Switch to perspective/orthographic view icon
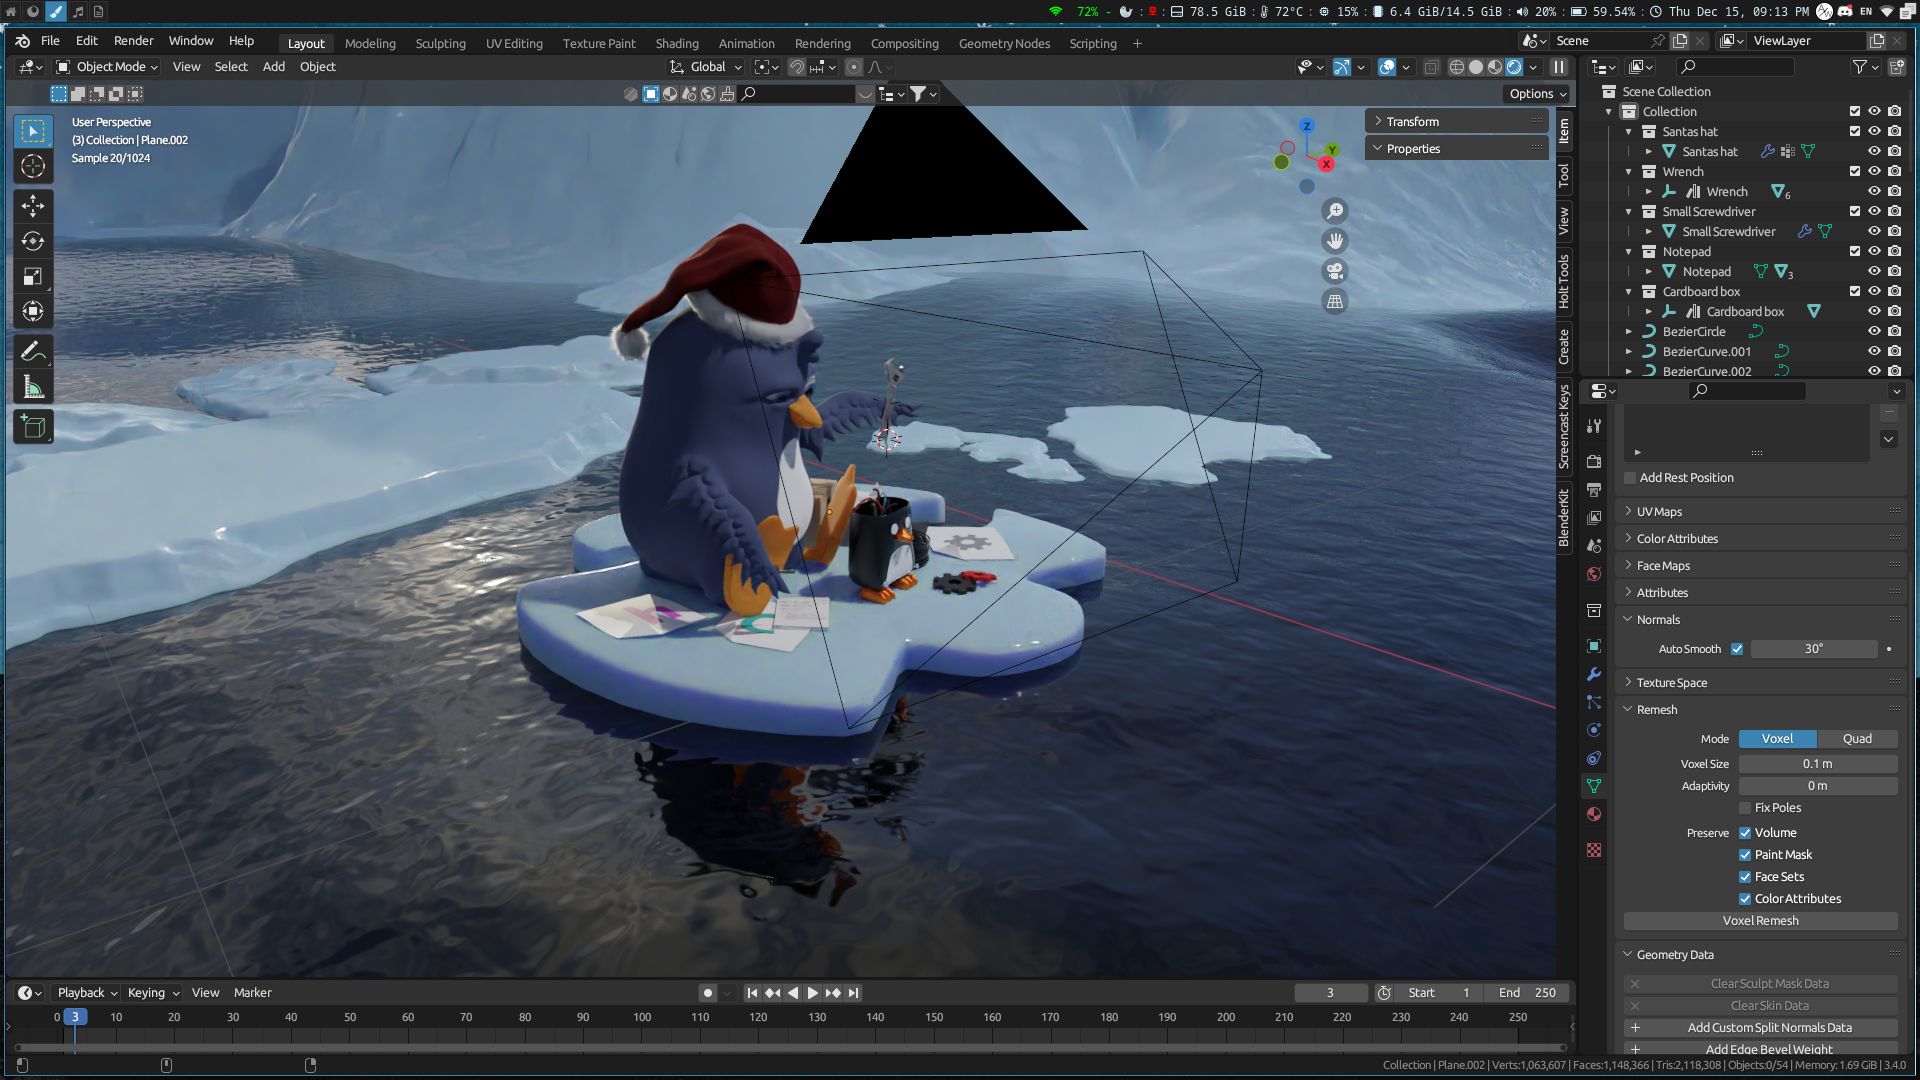This screenshot has width=1920, height=1080. pos(1334,301)
